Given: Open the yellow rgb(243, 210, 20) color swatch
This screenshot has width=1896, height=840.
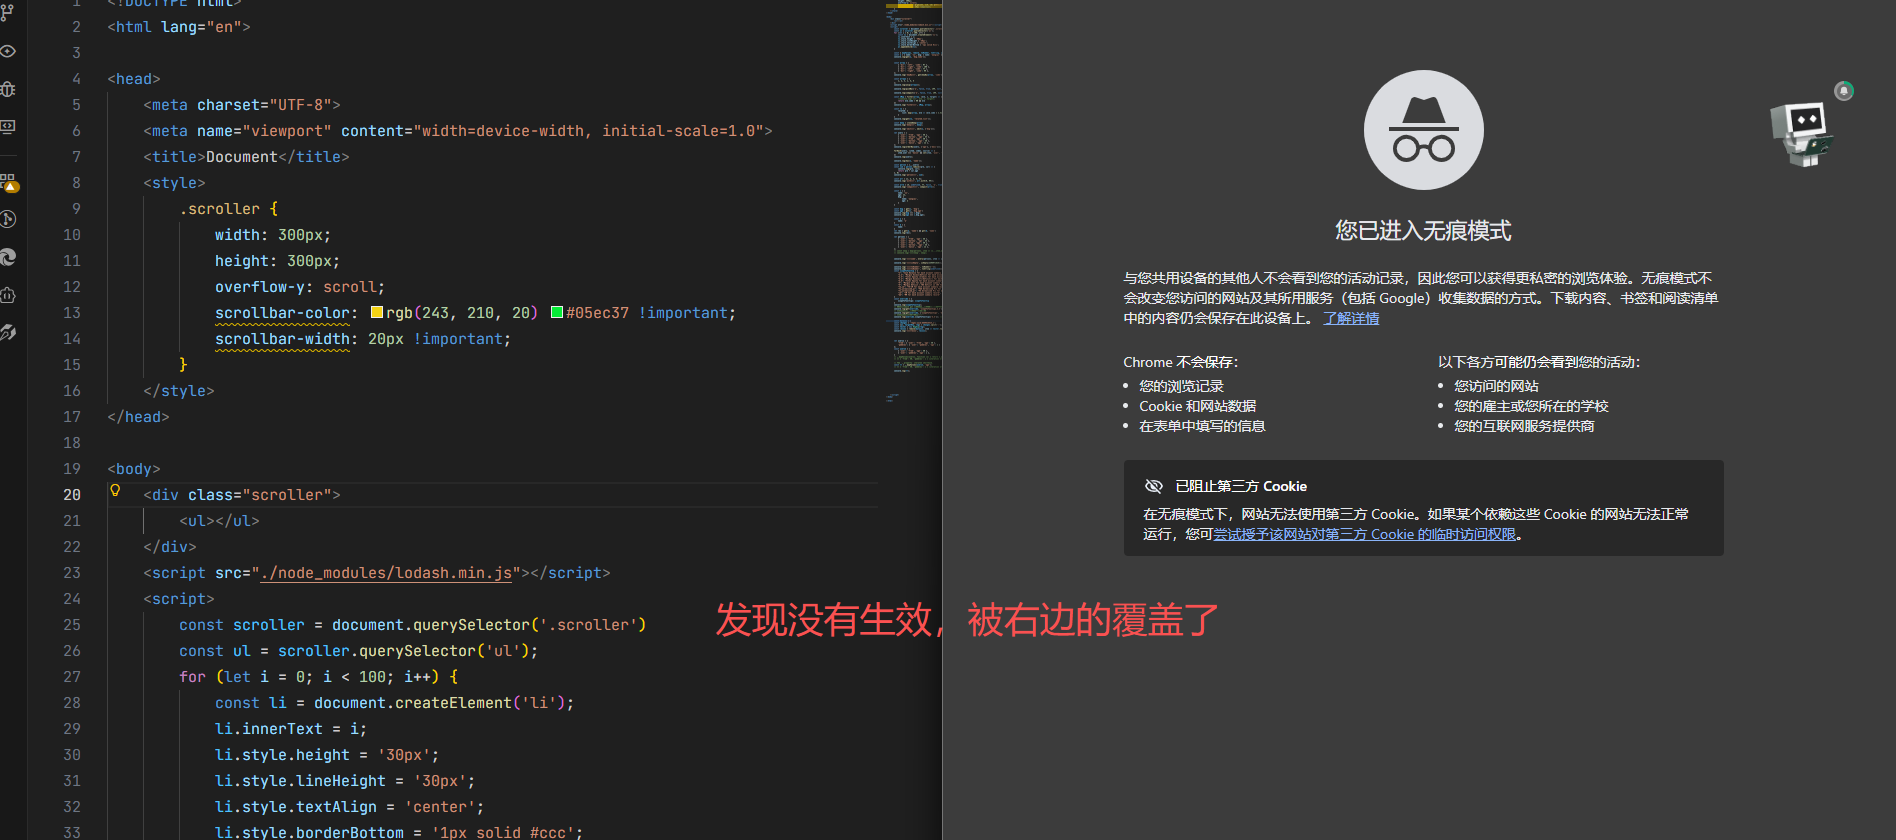Looking at the screenshot, I should (x=377, y=312).
